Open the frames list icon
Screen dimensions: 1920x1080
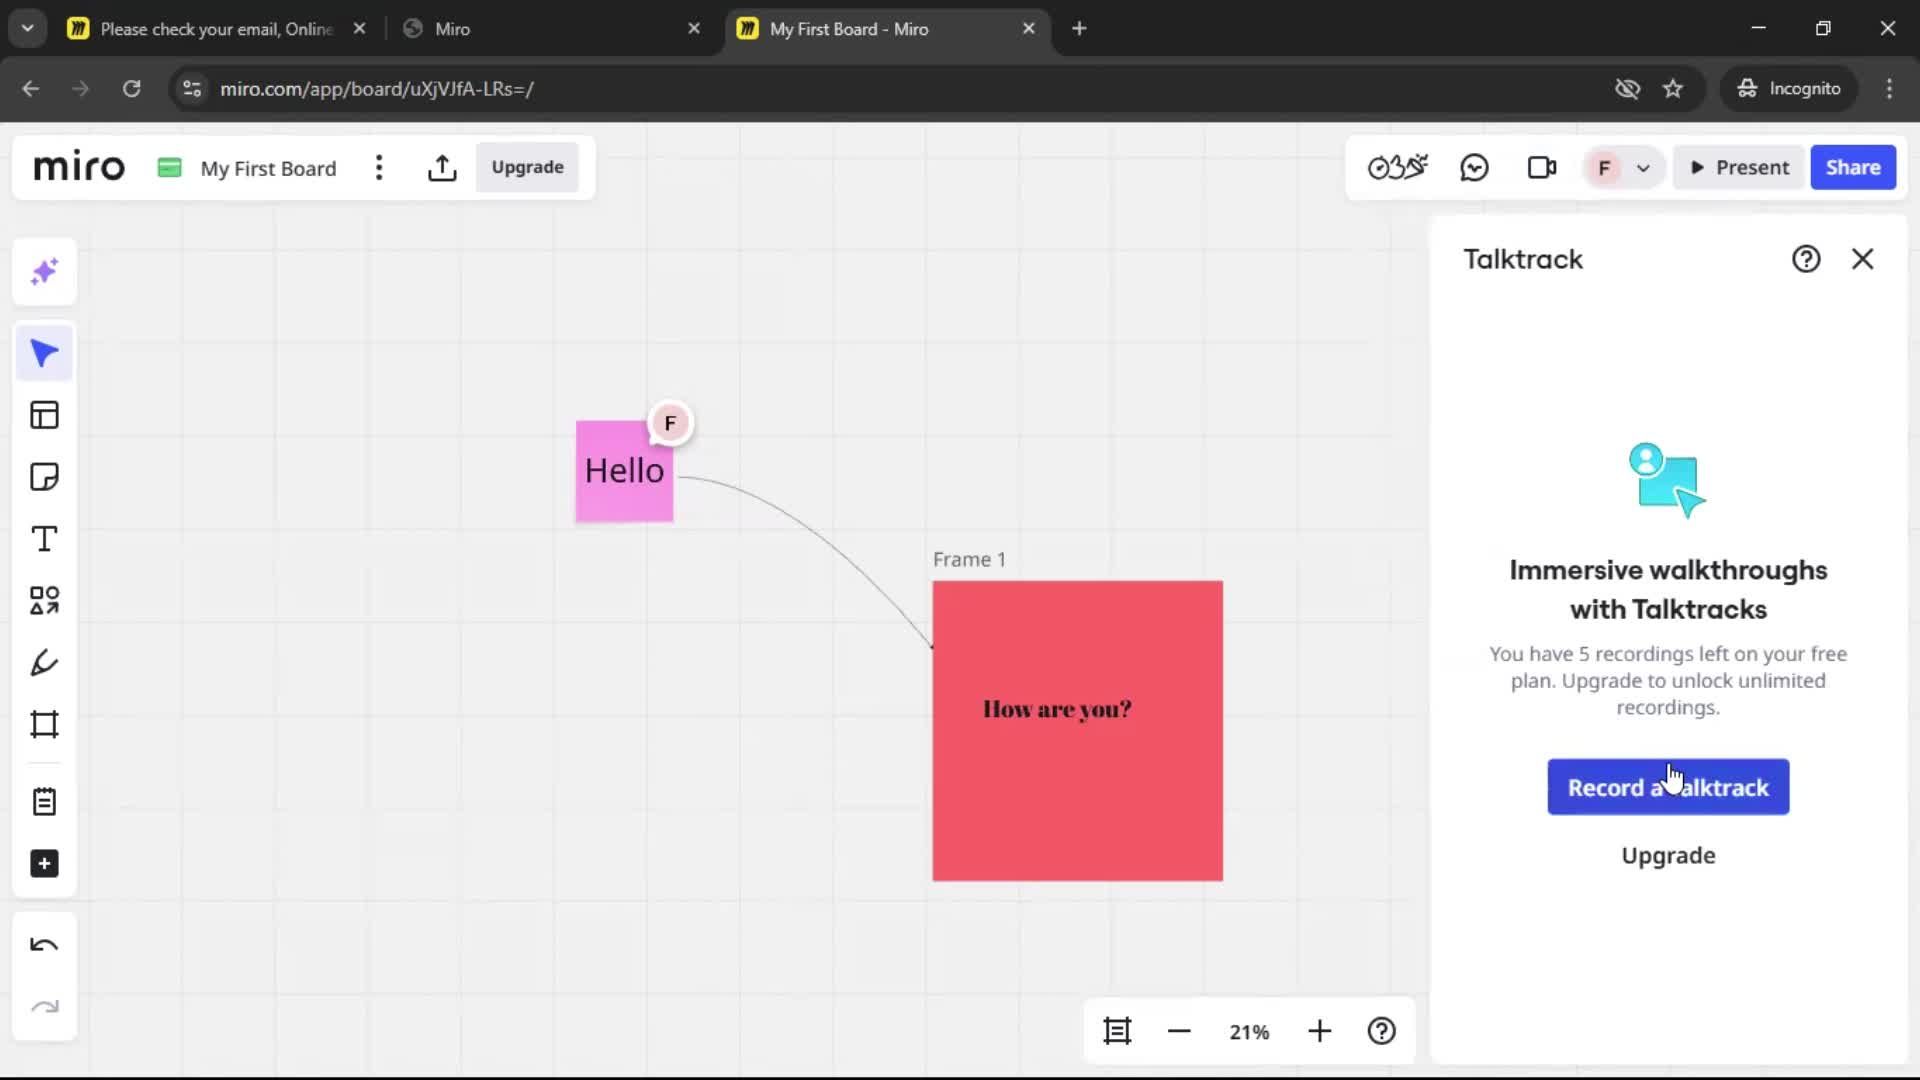[x=1117, y=1031]
